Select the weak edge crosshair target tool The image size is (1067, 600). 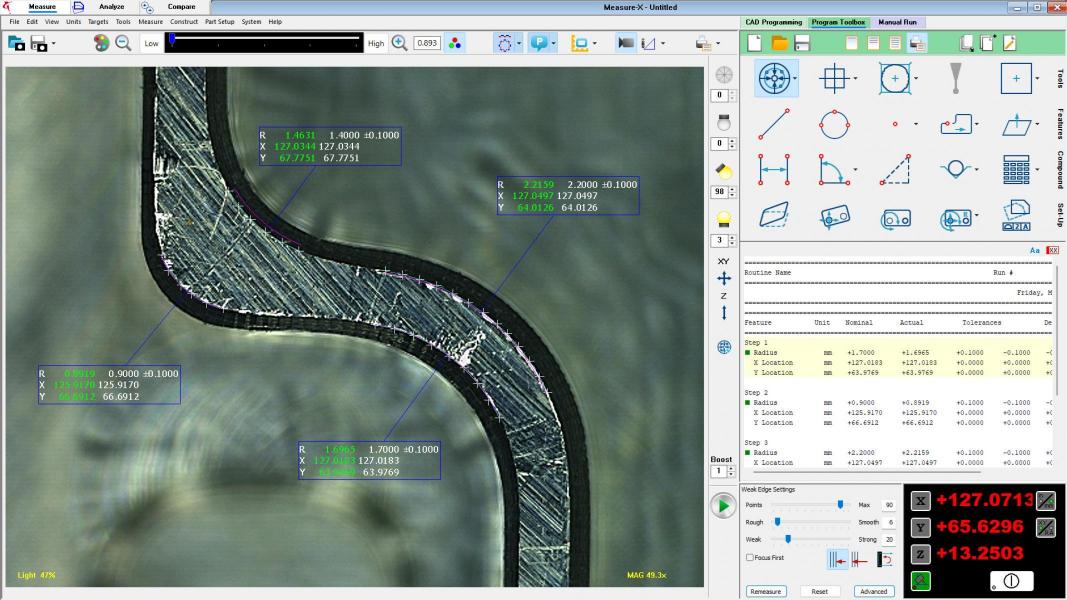(x=774, y=78)
